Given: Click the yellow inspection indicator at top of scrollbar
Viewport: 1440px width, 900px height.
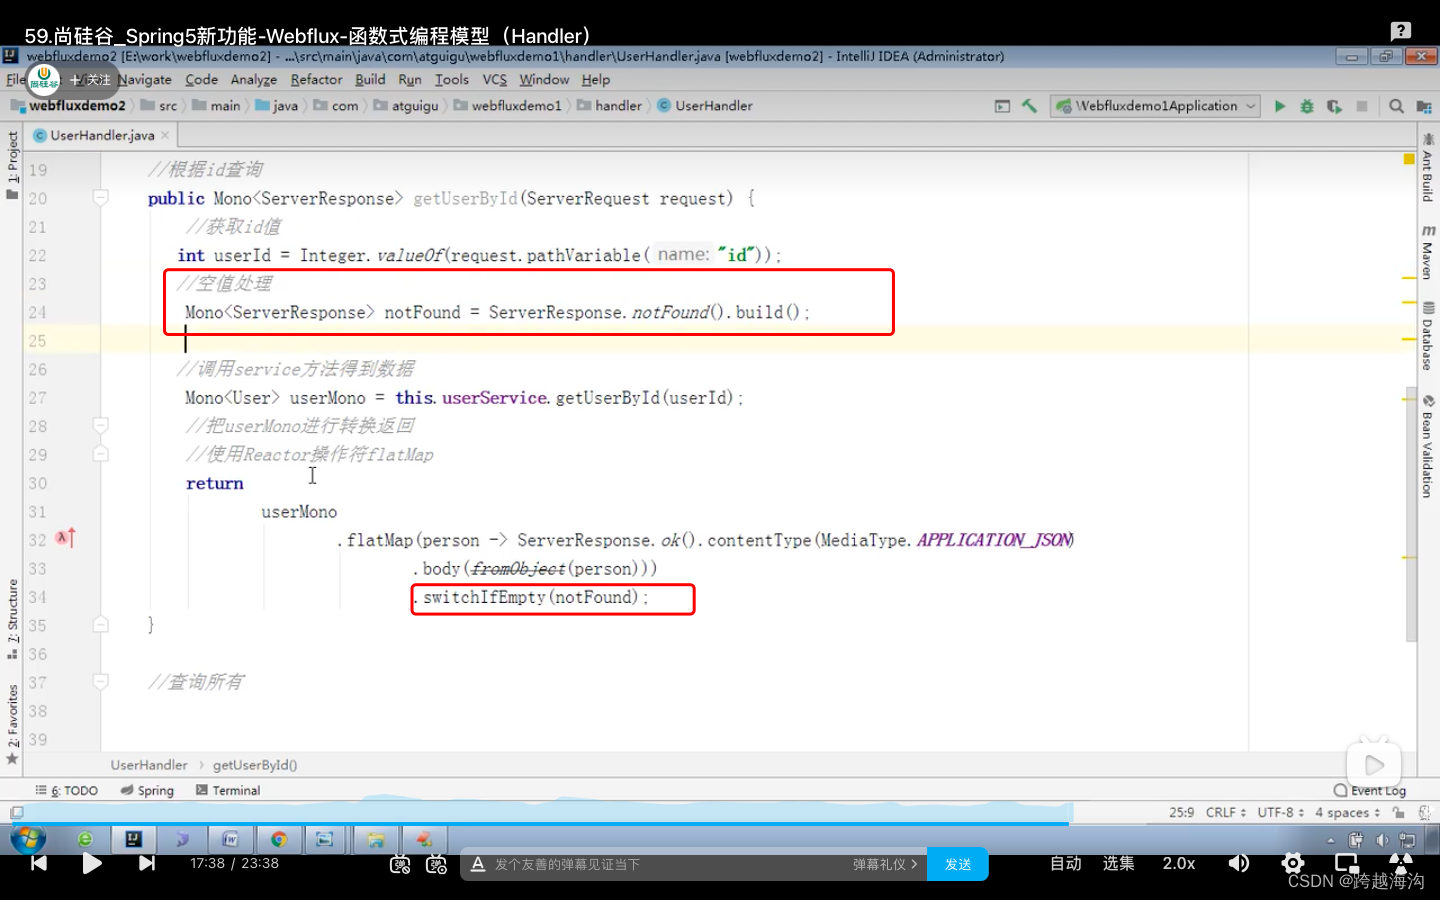Looking at the screenshot, I should coord(1410,159).
